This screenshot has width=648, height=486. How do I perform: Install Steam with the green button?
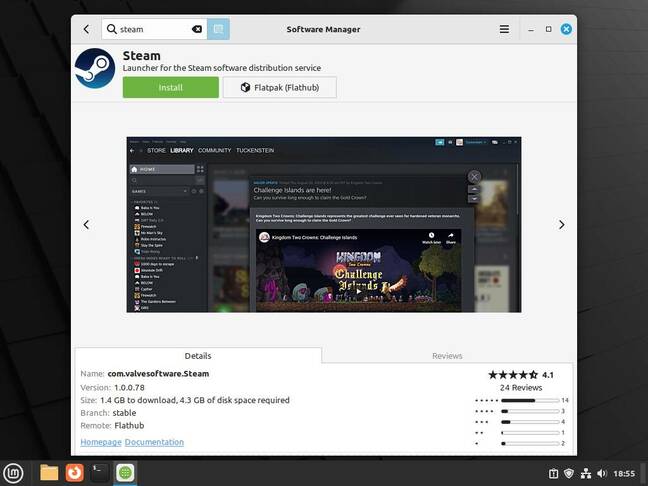click(171, 87)
